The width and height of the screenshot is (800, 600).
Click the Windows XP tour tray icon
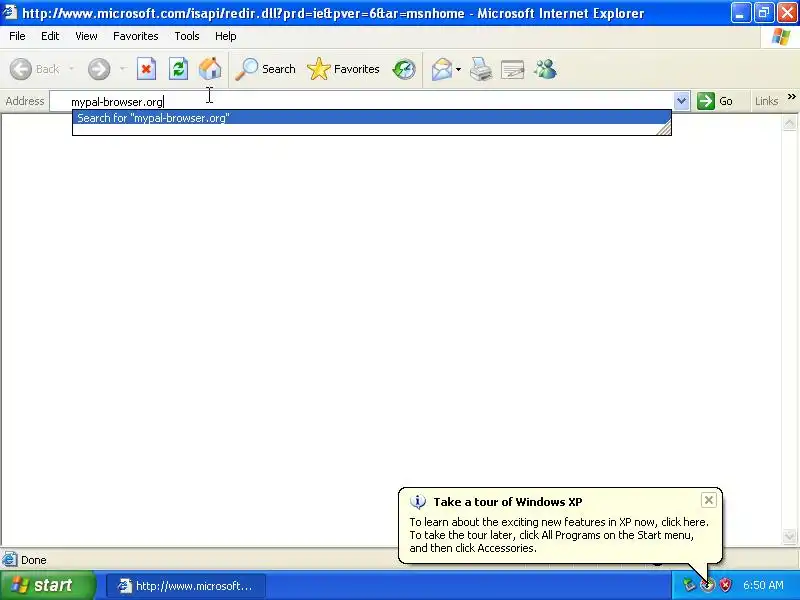[x=707, y=585]
